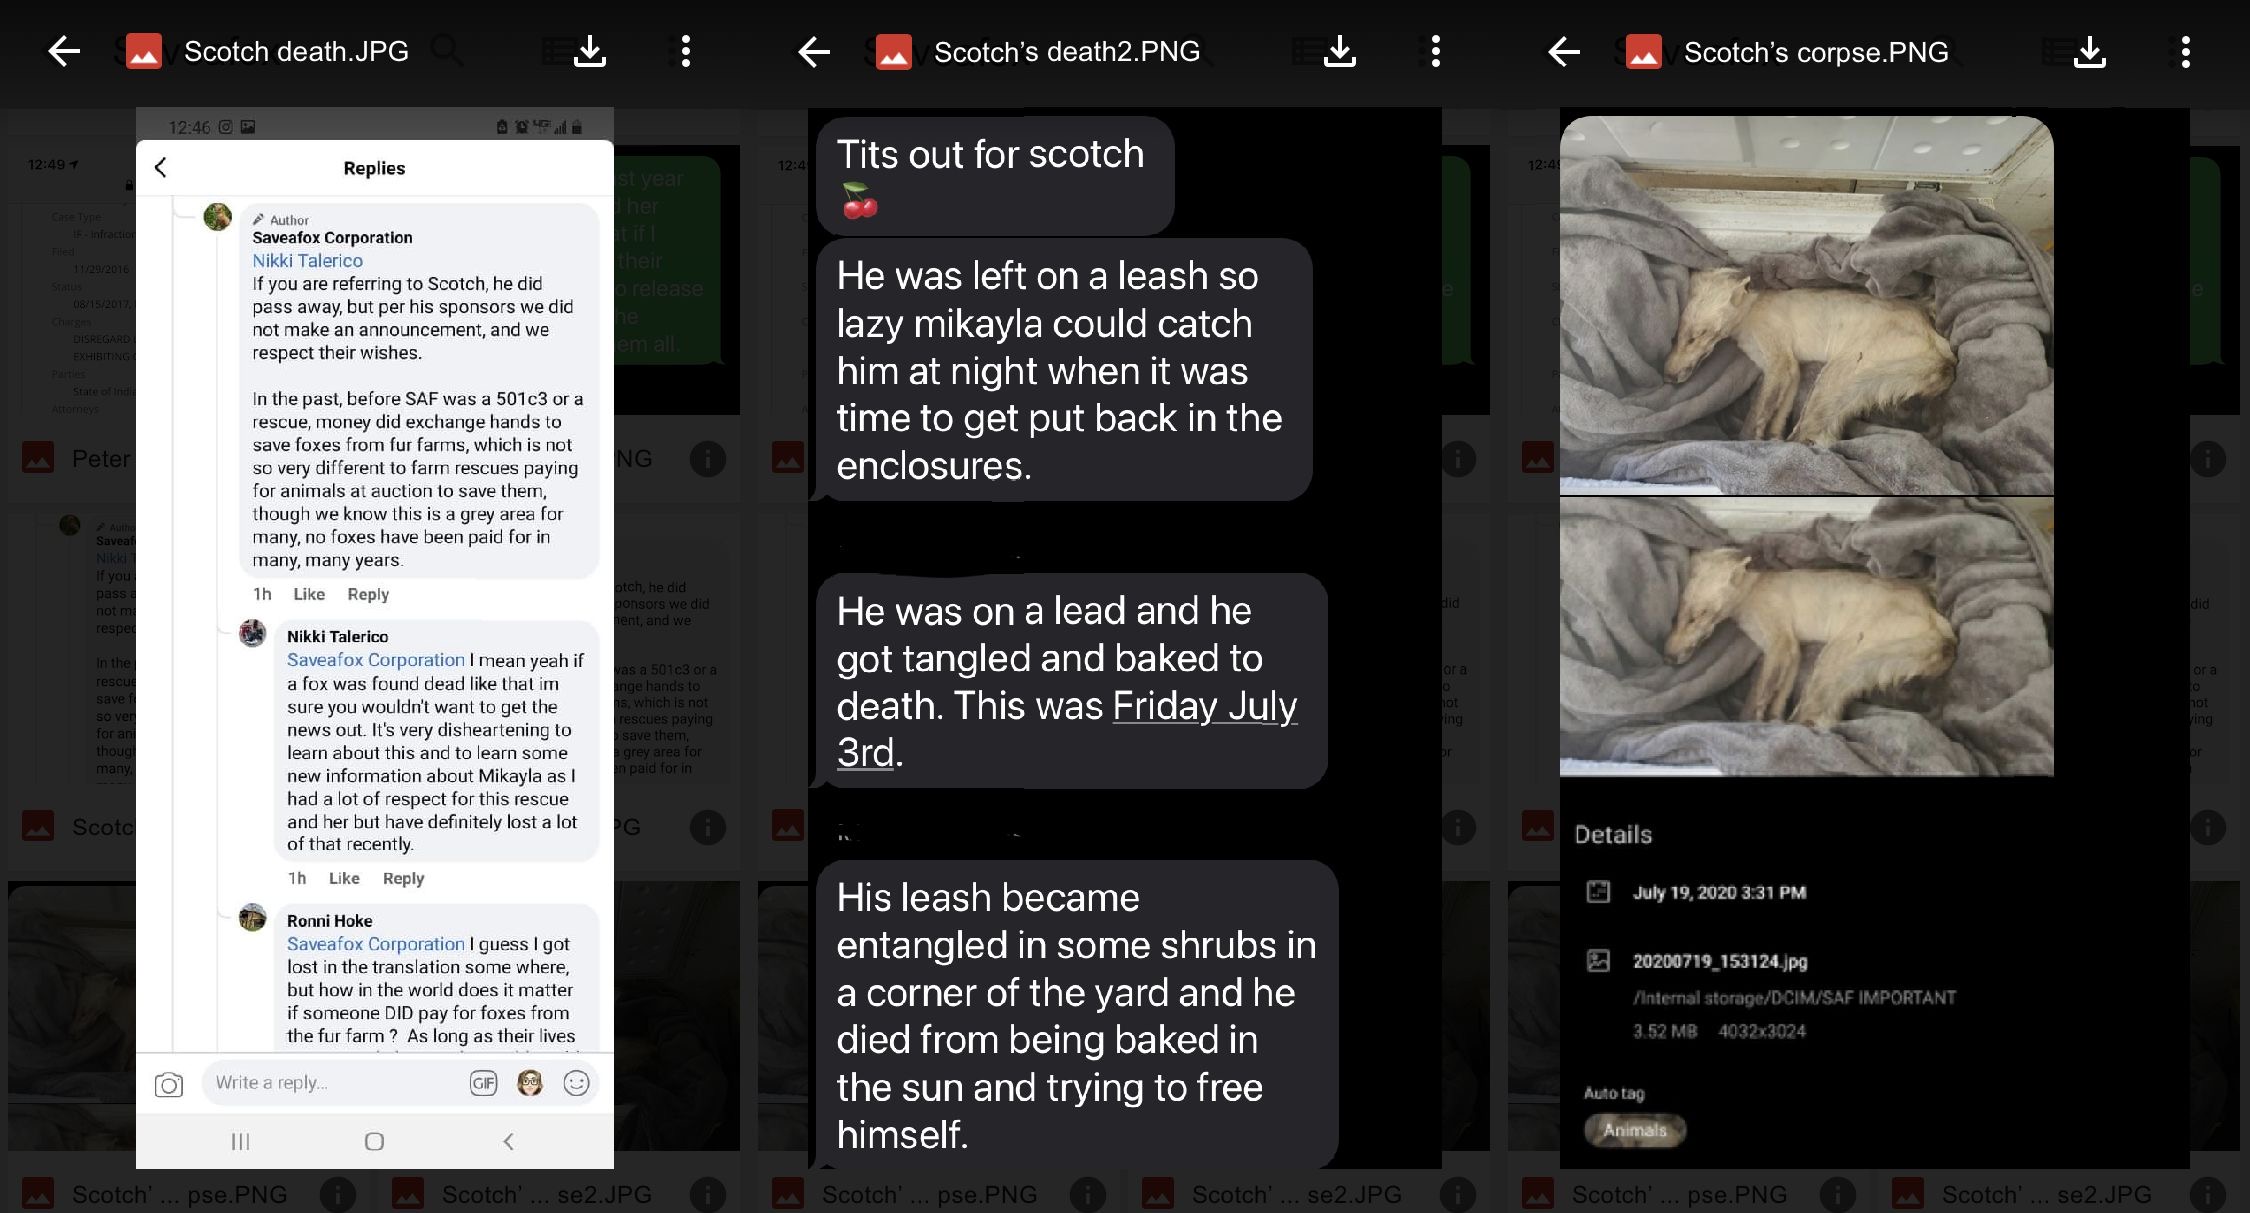This screenshot has width=2250, height=1213.
Task: Download the Scotch's corpse.PNG file
Action: [x=2090, y=51]
